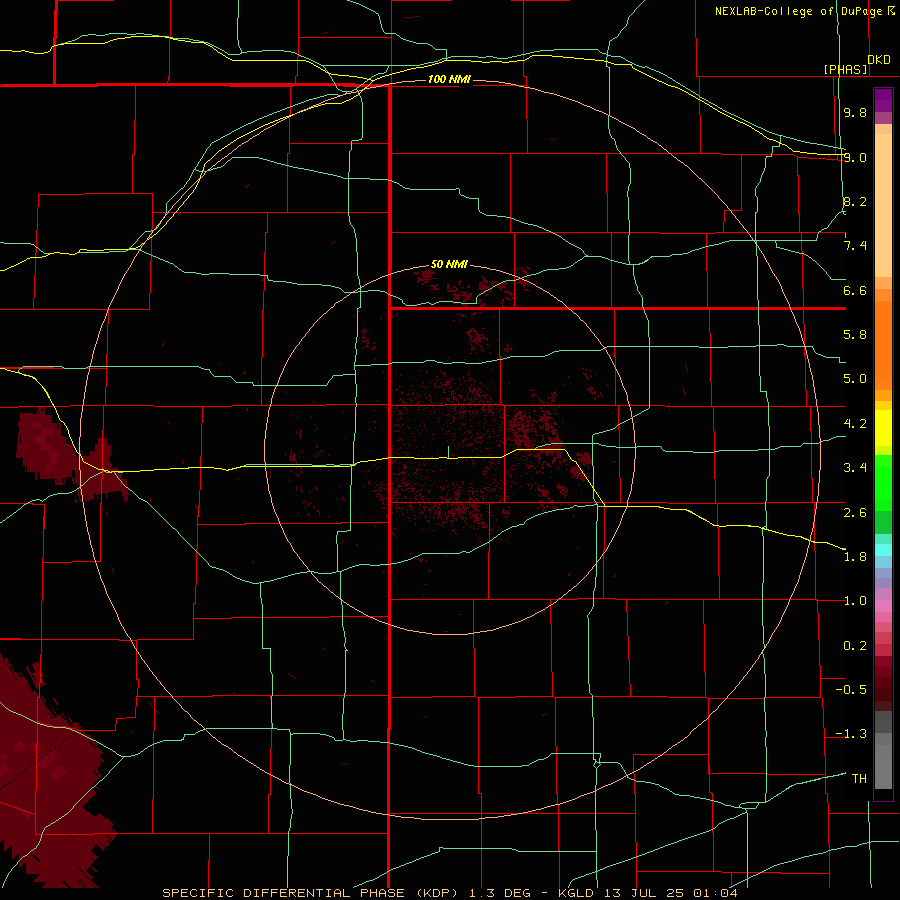Click the cyan segment of the color bar
The image size is (900, 900).
[883, 549]
